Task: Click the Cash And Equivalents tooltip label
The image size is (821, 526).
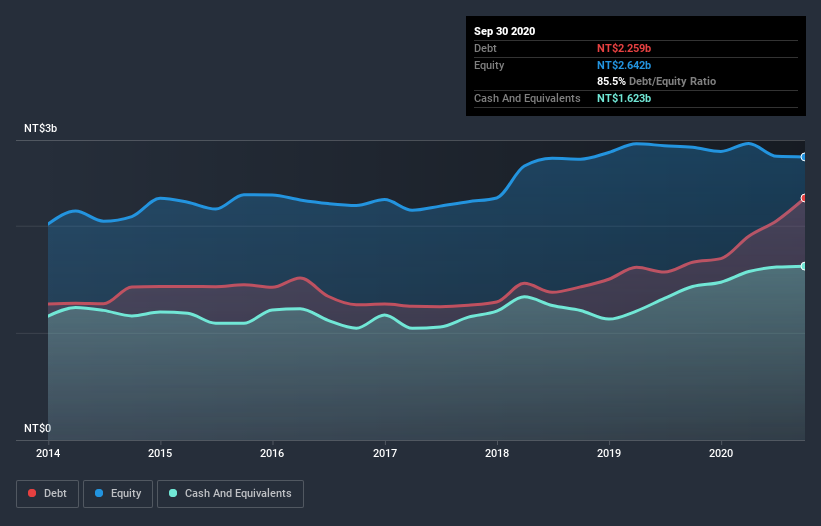Action: (x=527, y=98)
